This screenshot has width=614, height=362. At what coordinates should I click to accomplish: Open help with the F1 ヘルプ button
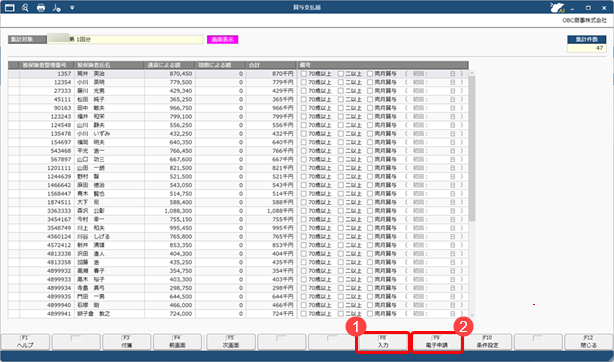point(25,342)
